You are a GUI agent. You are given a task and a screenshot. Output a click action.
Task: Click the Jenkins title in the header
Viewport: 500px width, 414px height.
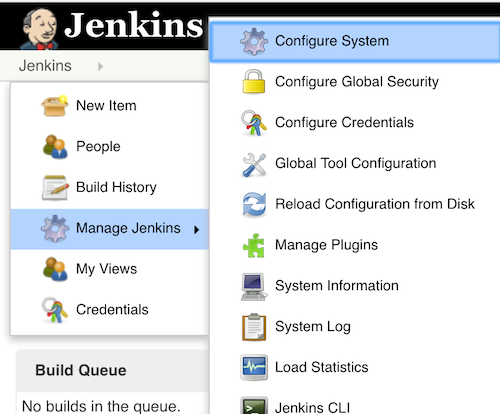133,25
